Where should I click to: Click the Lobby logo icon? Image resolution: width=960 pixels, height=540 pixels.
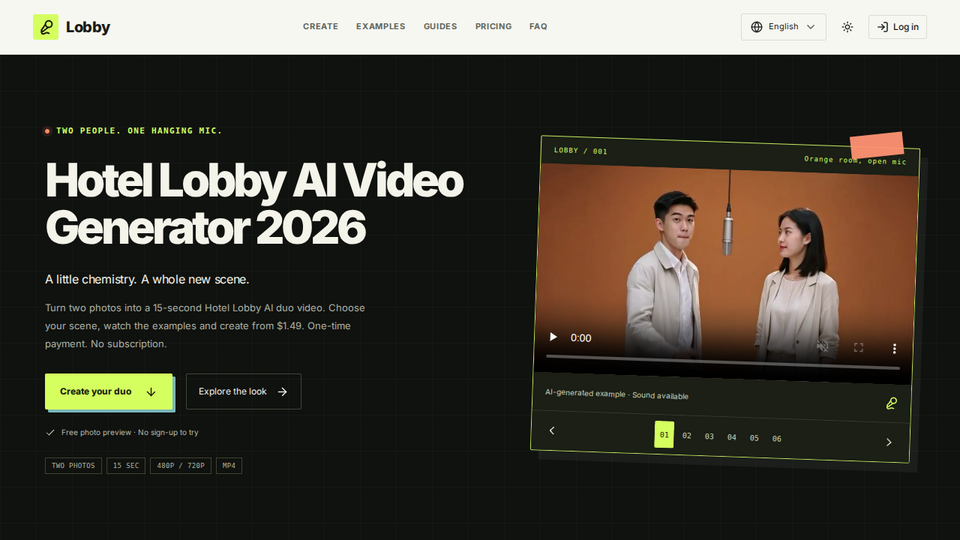coord(45,27)
